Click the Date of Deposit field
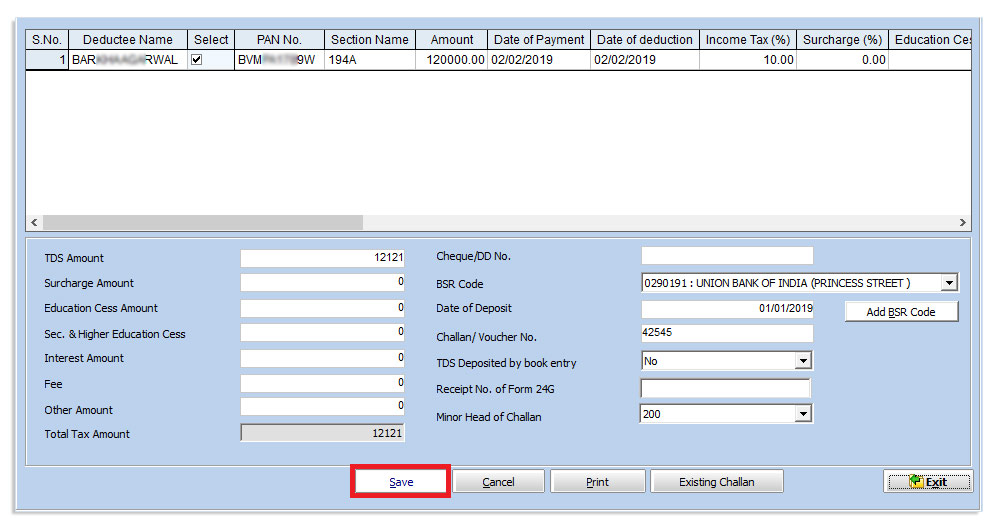 coord(727,309)
